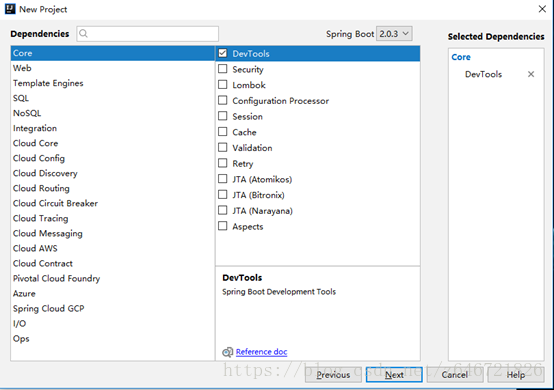Close the New Project dialog

542,9
